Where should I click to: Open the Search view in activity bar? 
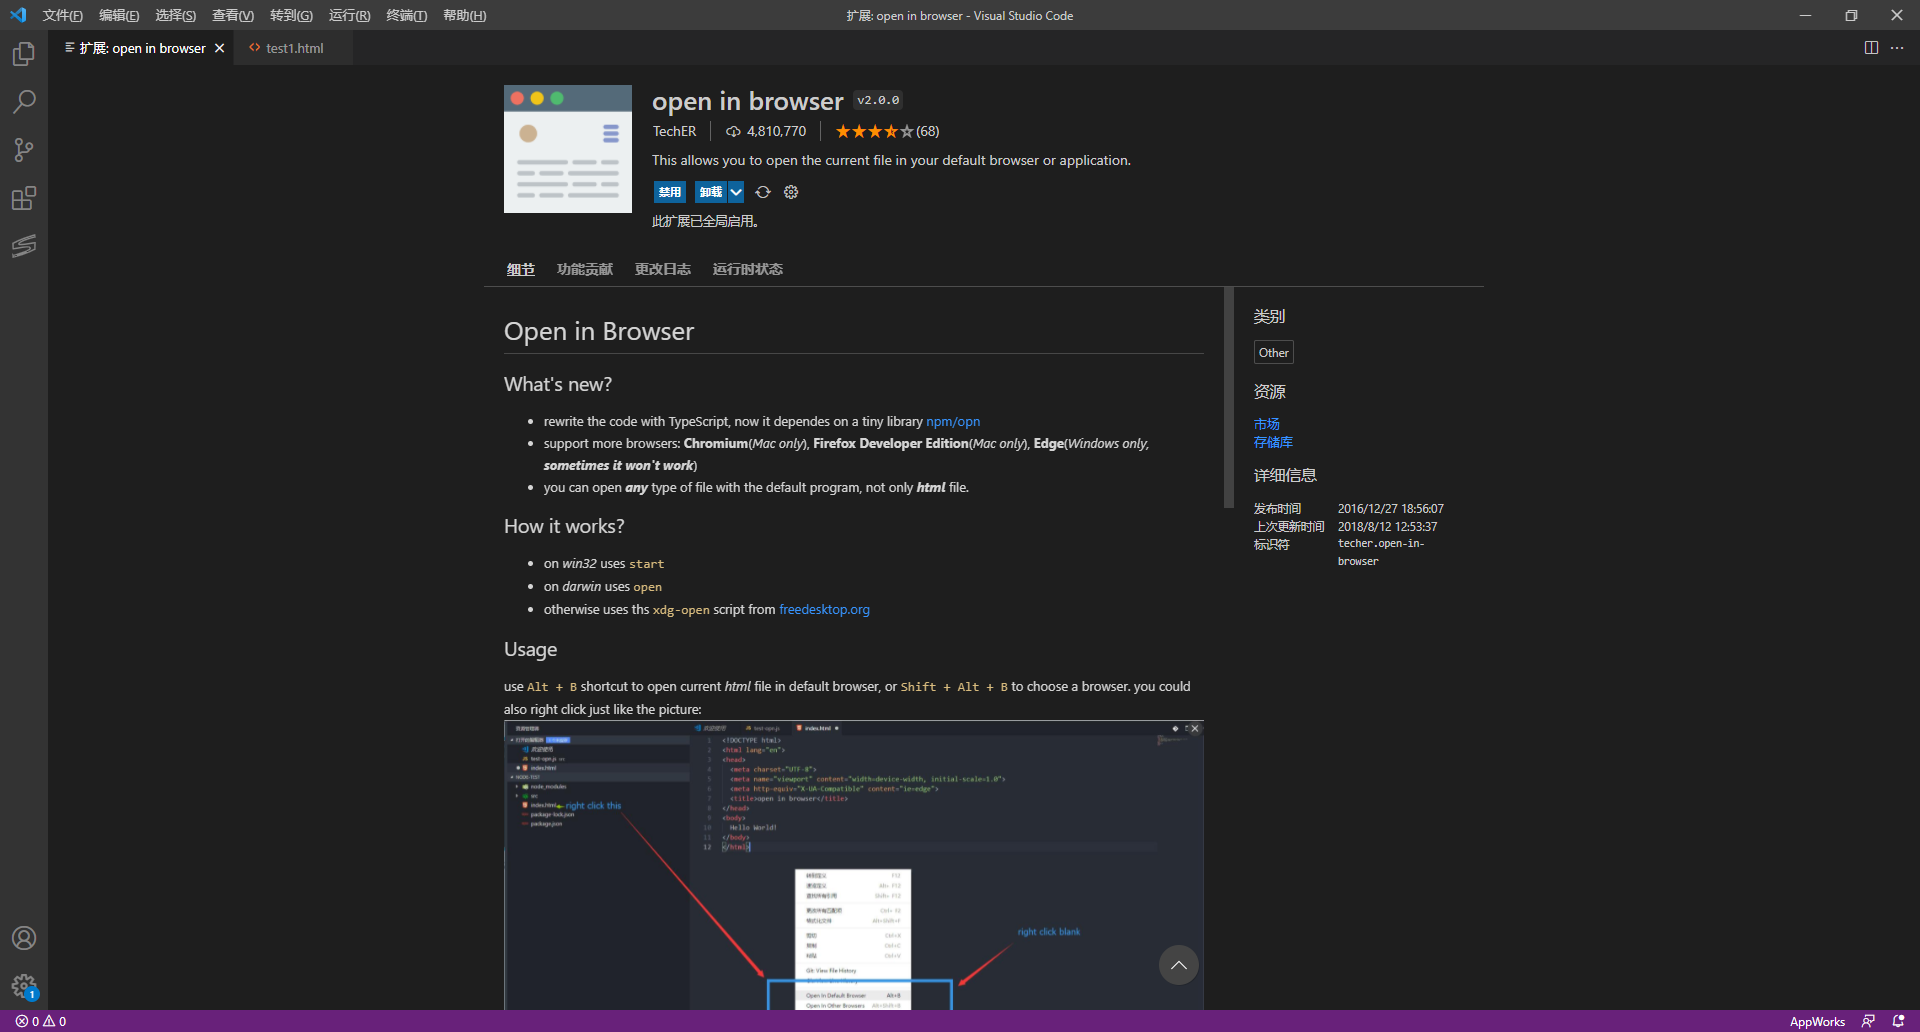pos(24,102)
